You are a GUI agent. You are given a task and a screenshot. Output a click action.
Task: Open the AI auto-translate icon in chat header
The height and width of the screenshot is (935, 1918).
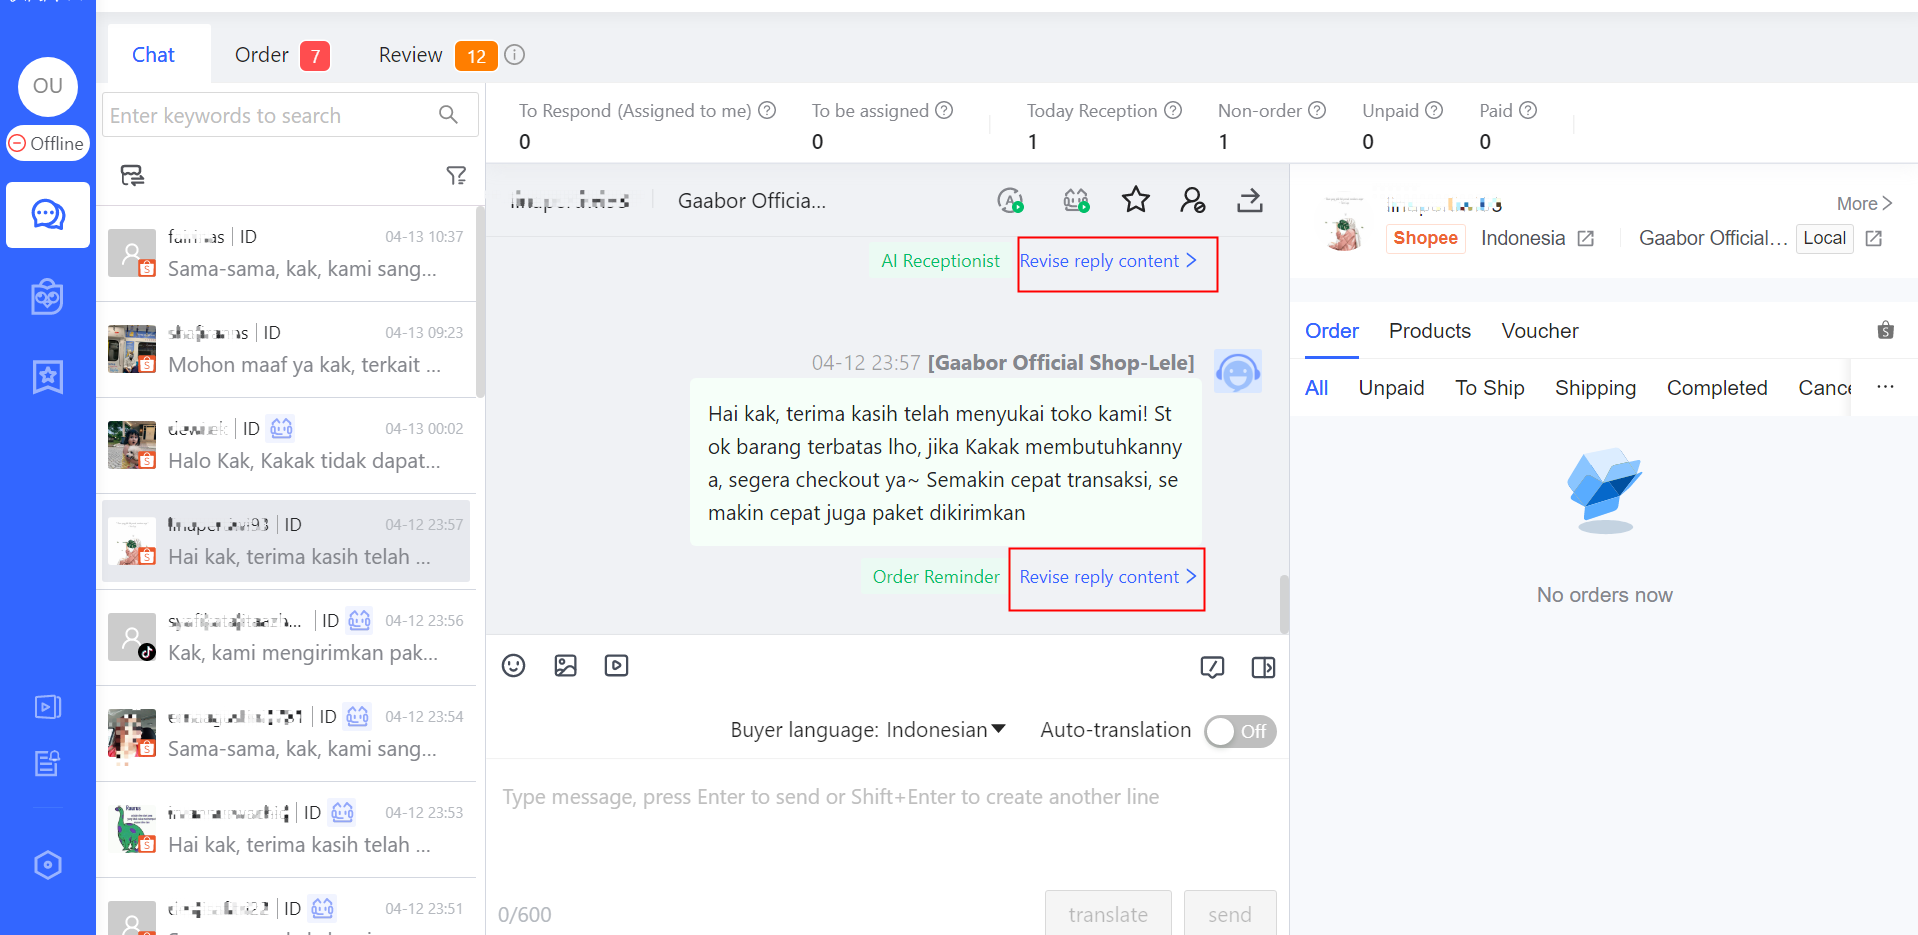(x=1011, y=200)
